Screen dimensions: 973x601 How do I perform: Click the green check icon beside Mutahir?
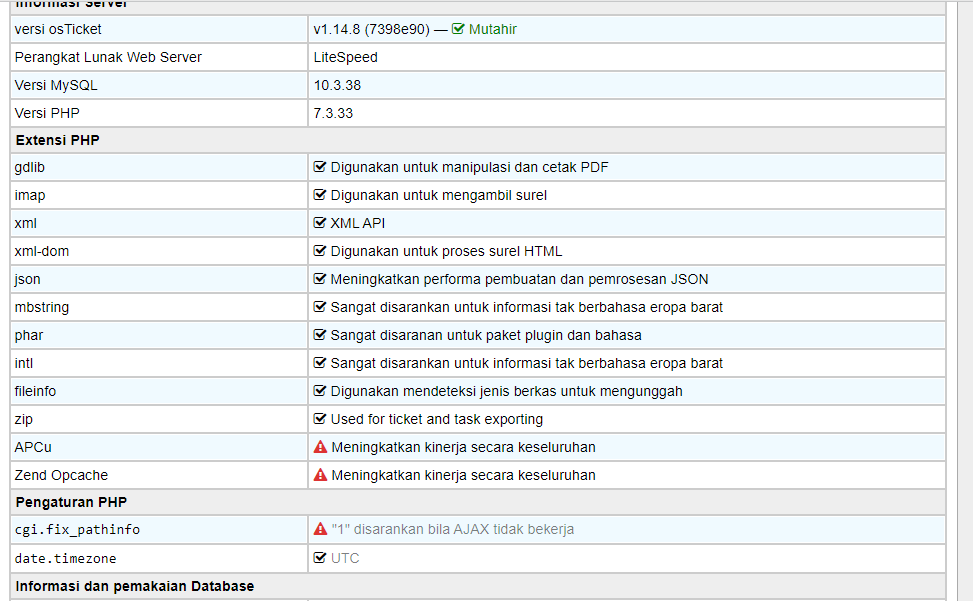click(458, 29)
